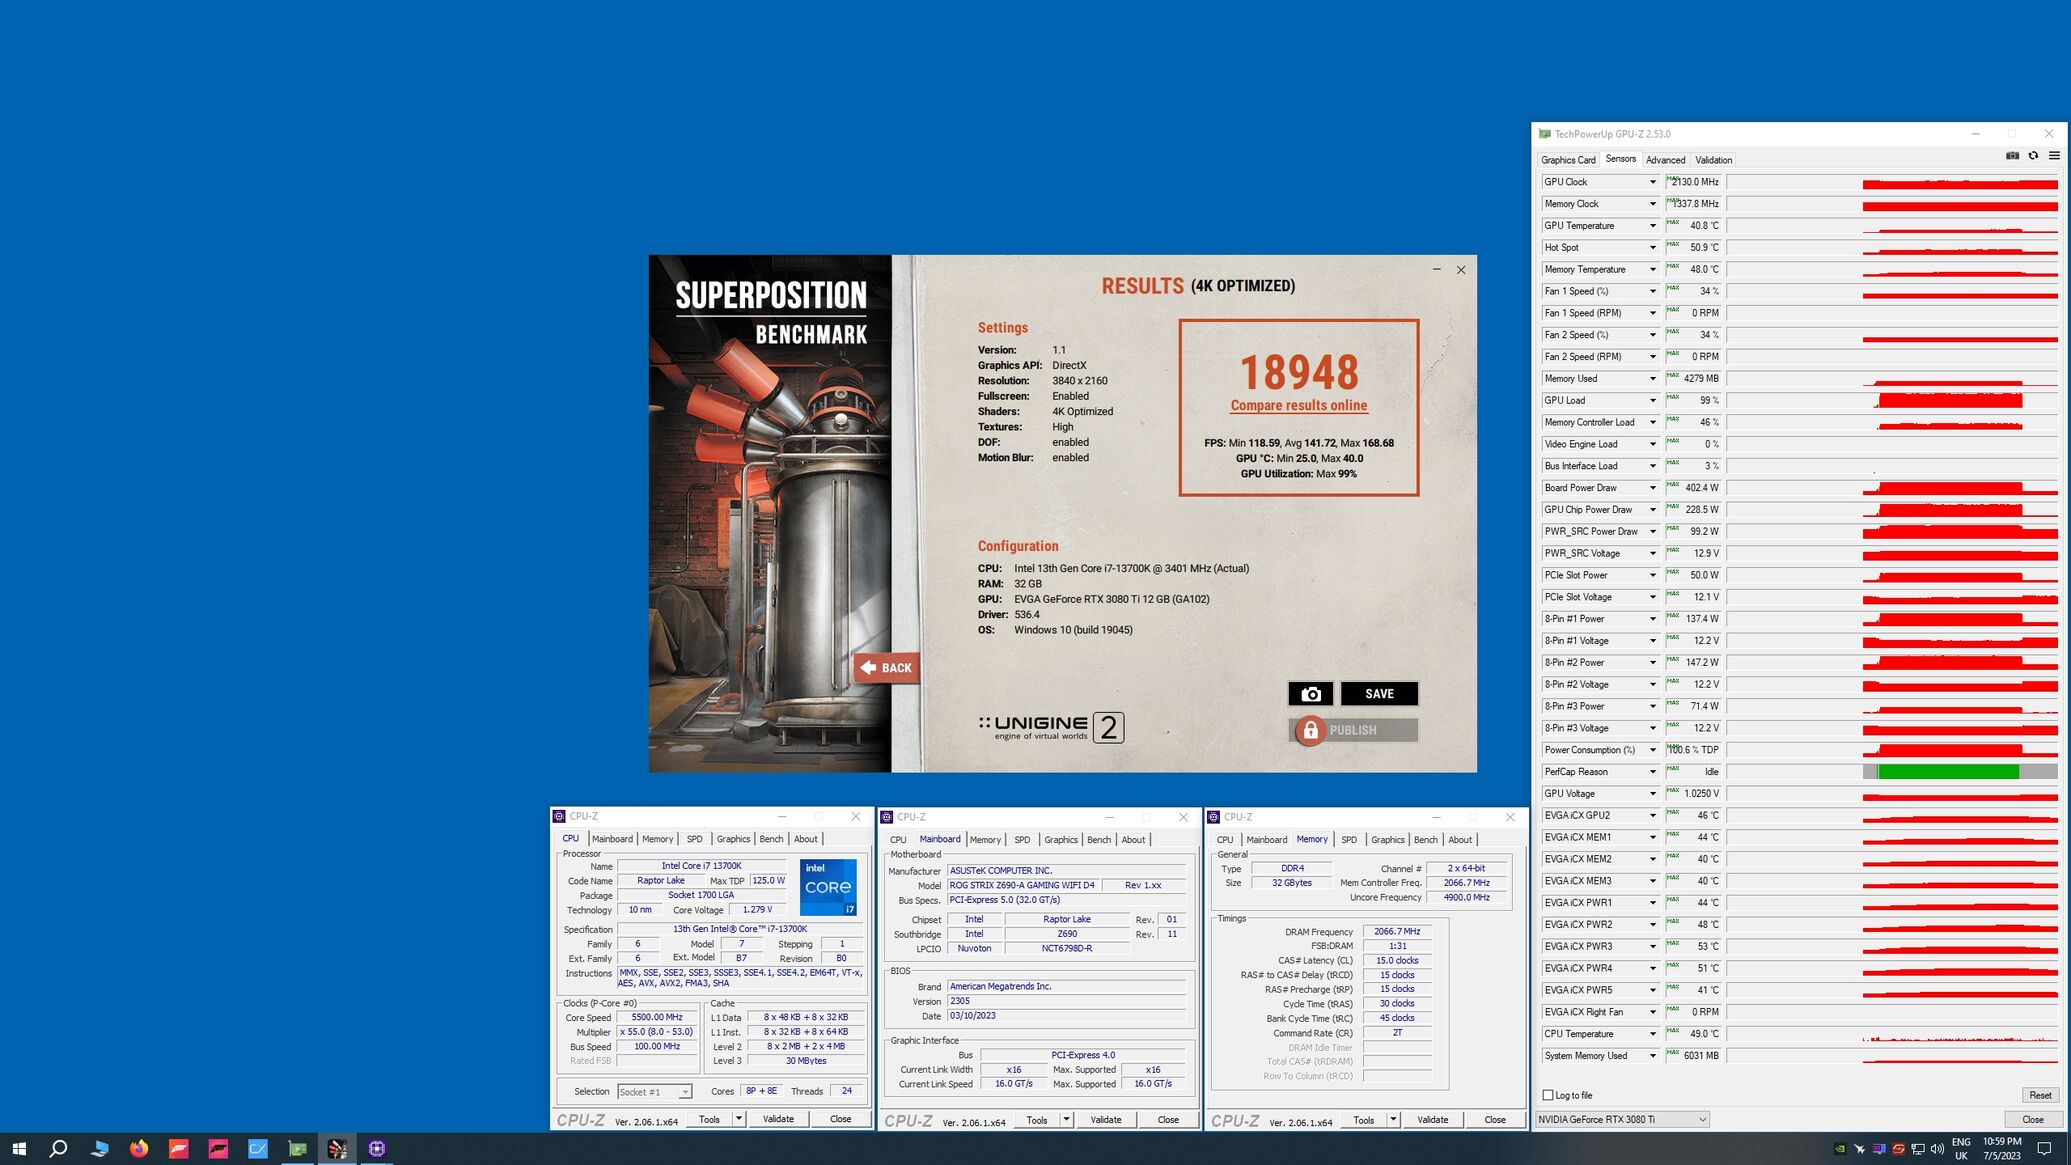
Task: Expand the Socket #1 selection dropdown
Action: pos(685,1092)
